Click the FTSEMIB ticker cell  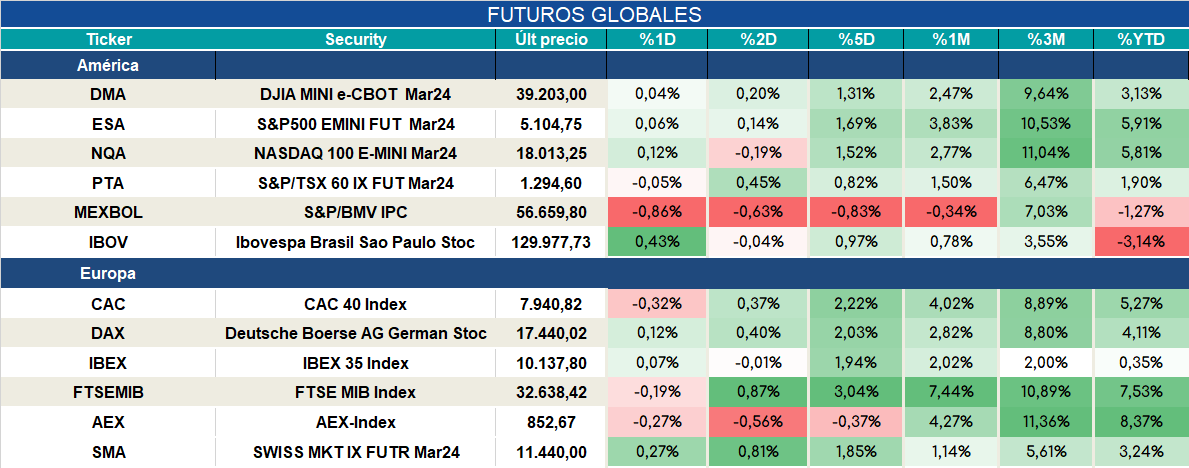[x=108, y=392]
